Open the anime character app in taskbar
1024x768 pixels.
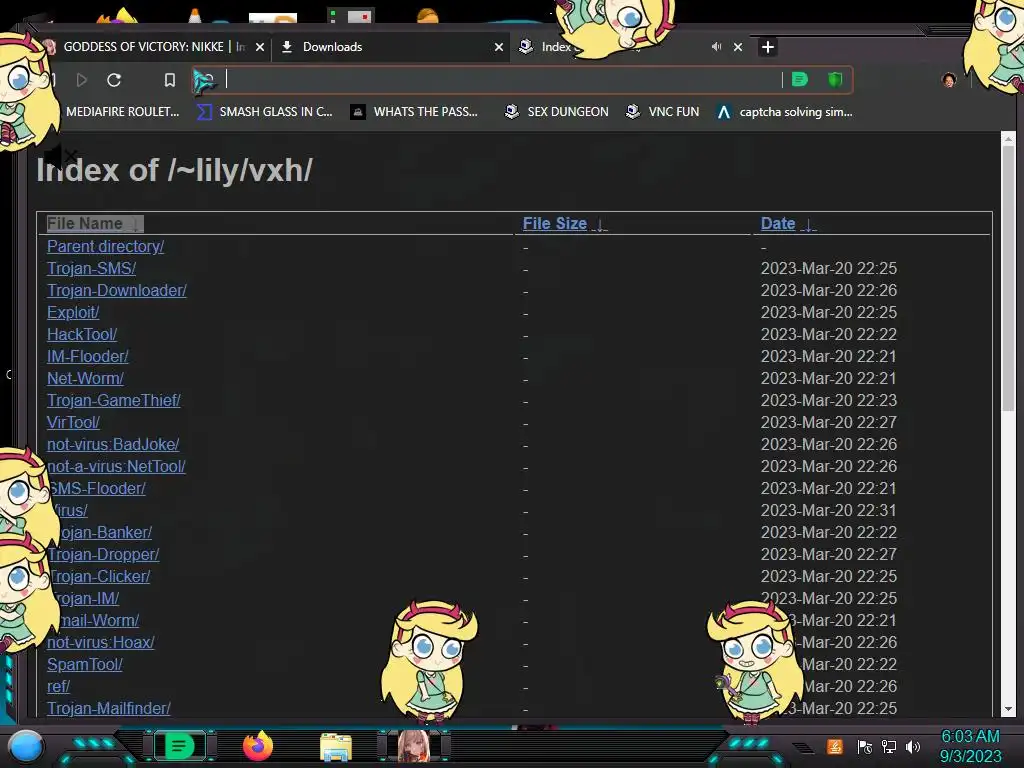[414, 746]
